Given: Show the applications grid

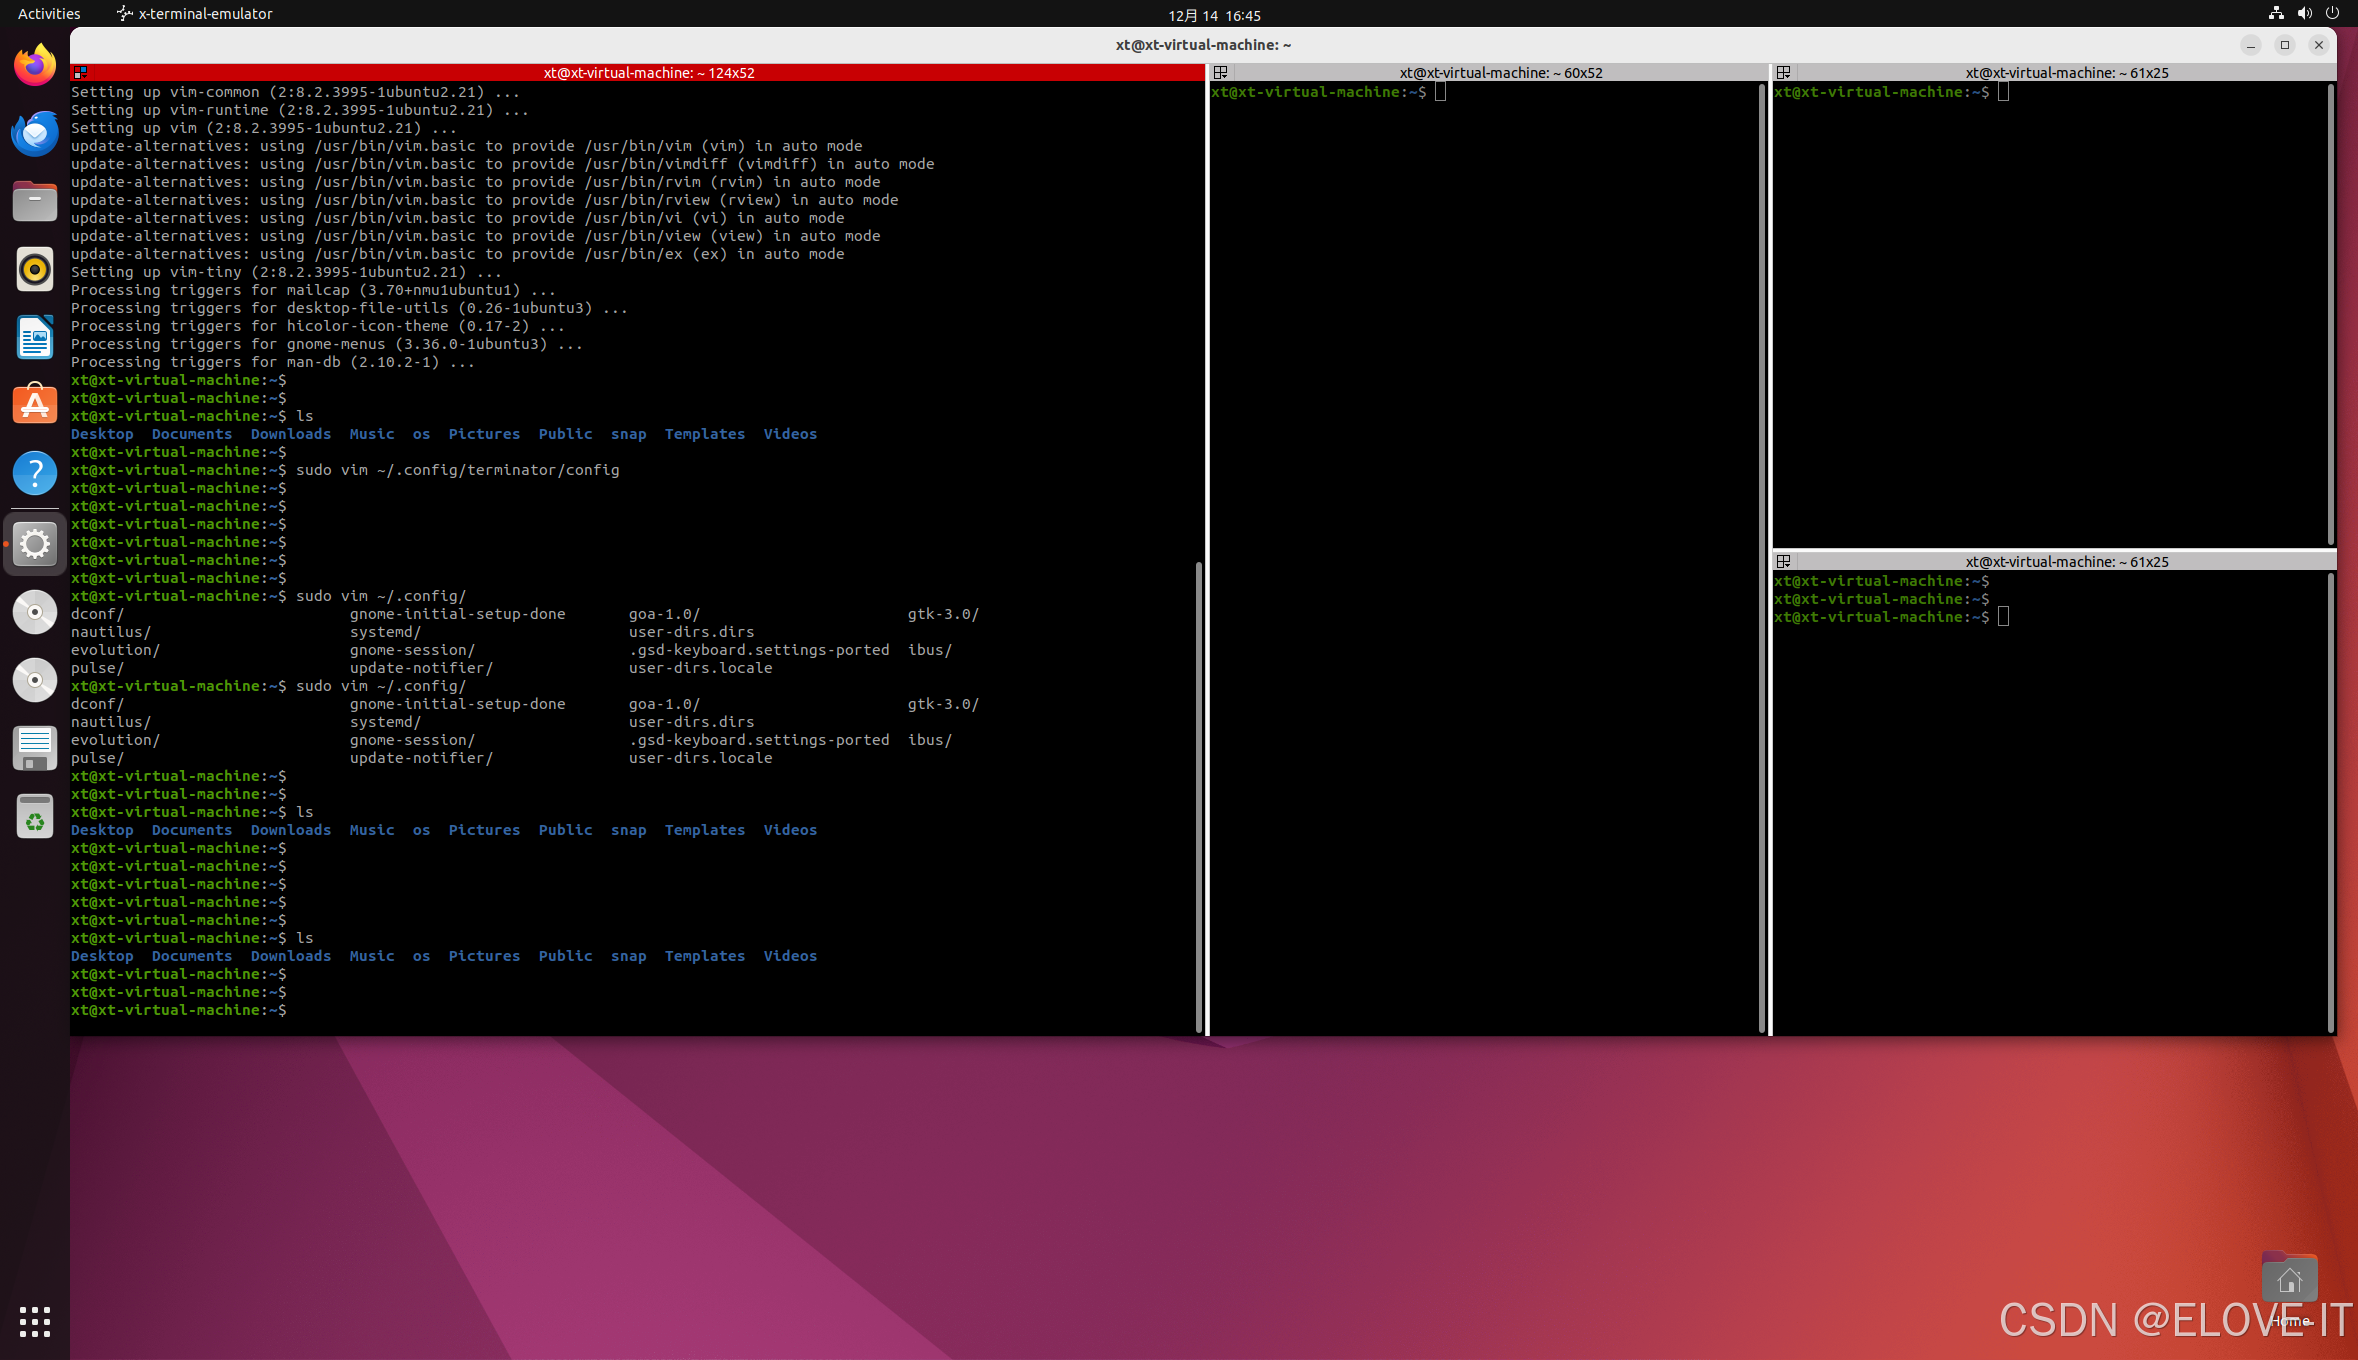Looking at the screenshot, I should point(35,1321).
